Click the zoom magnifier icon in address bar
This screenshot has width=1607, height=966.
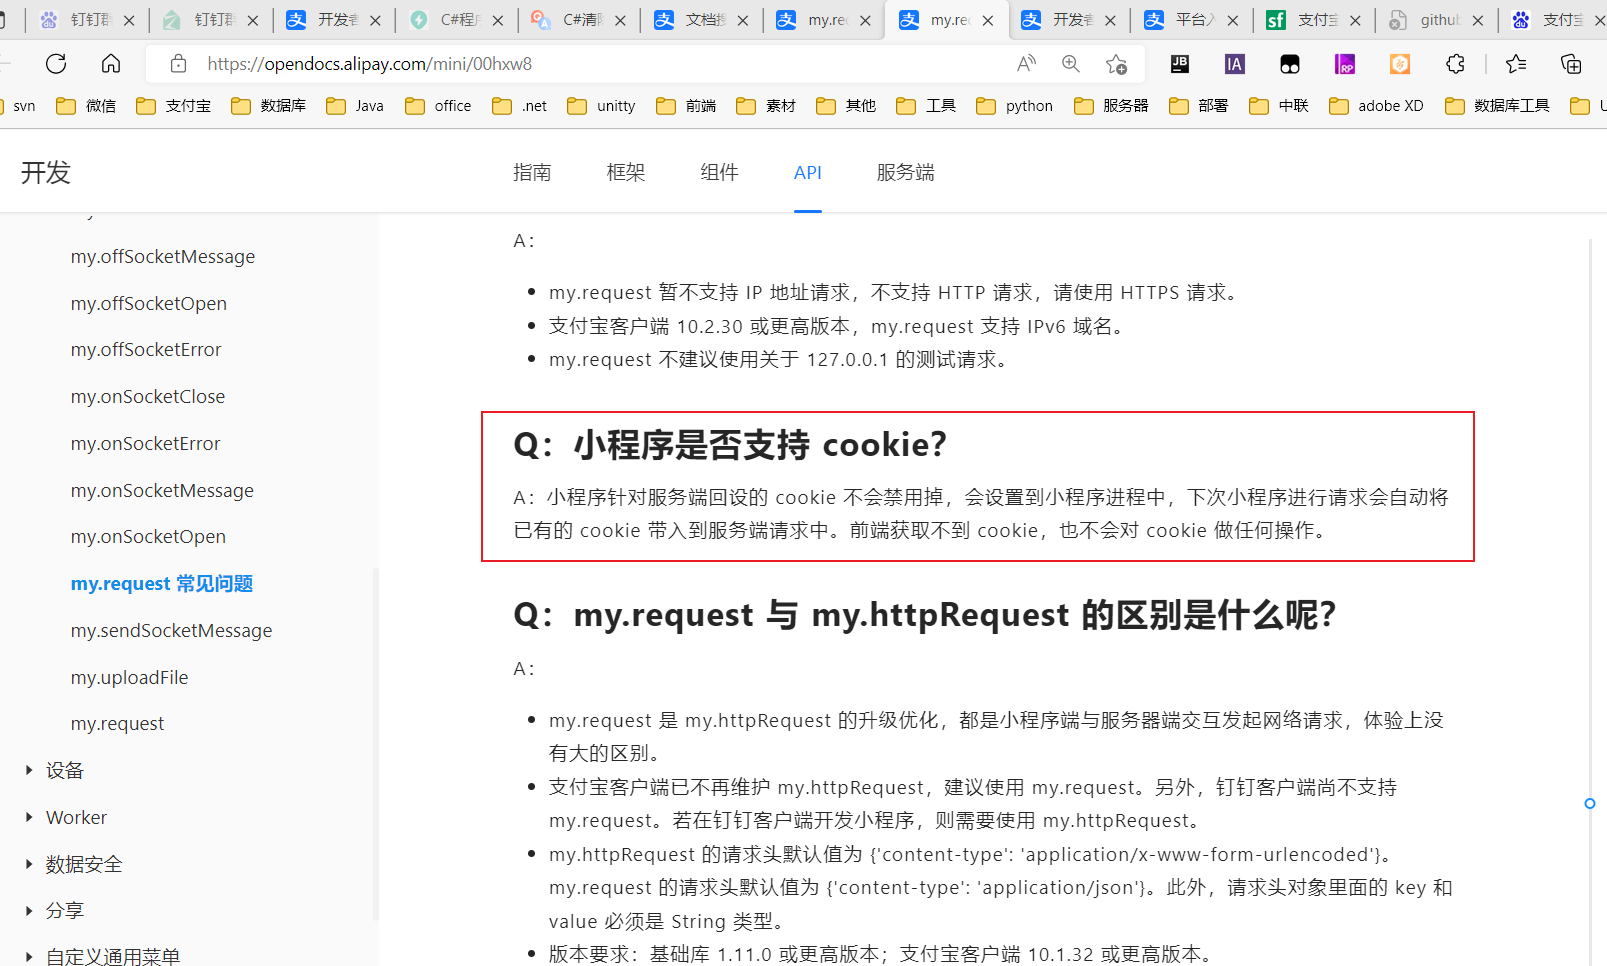tap(1071, 64)
